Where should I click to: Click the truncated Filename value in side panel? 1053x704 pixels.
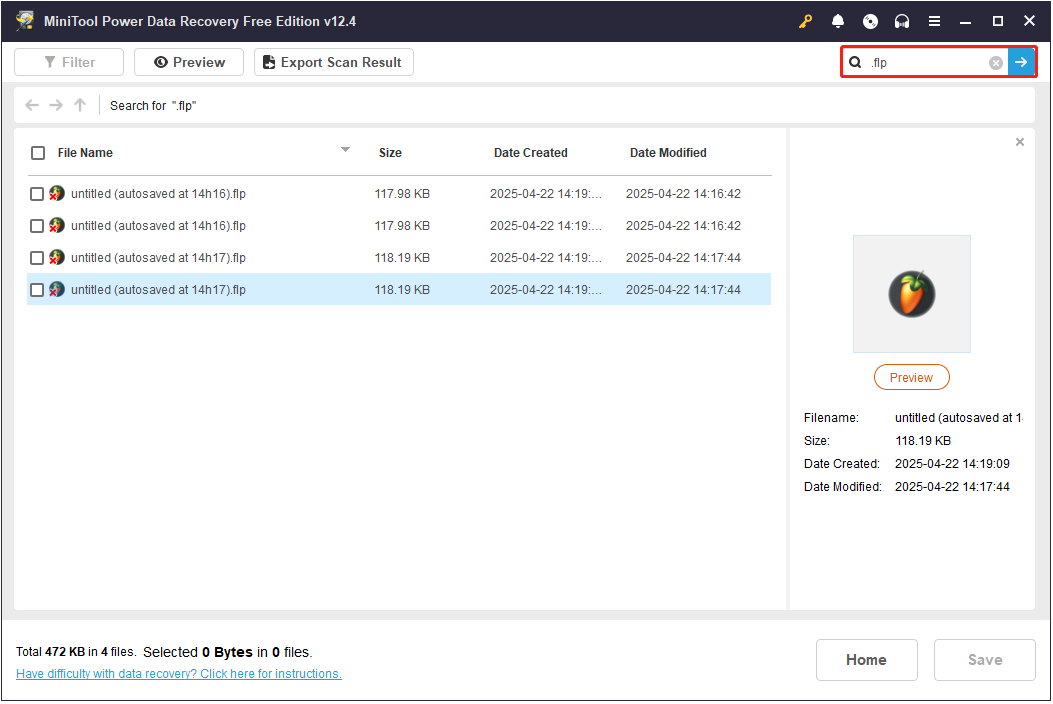(x=958, y=418)
